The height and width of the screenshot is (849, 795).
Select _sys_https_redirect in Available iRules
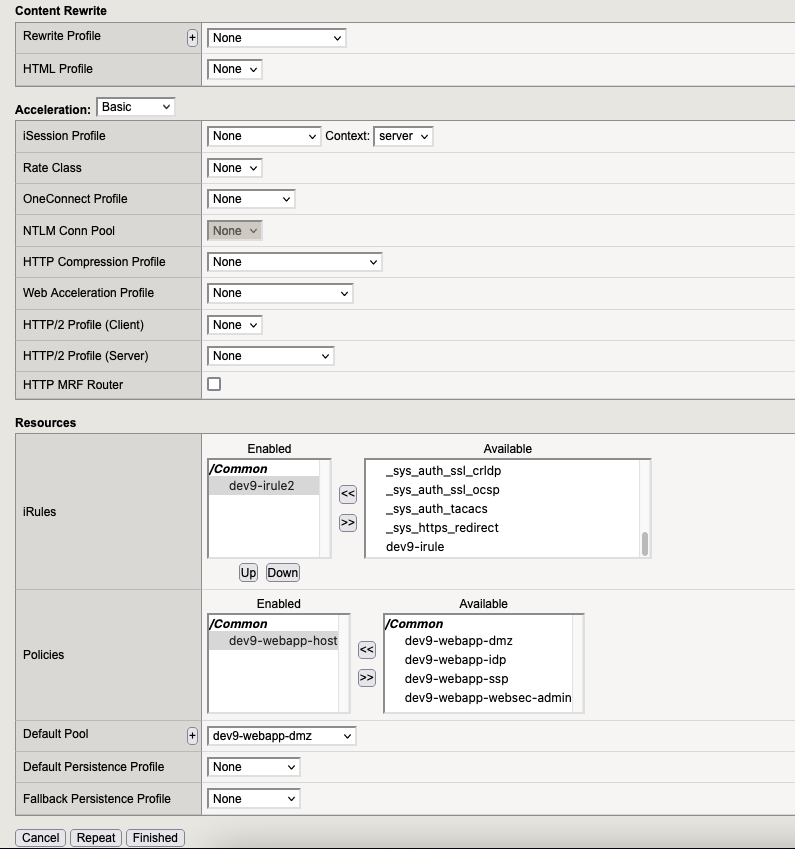coord(442,528)
